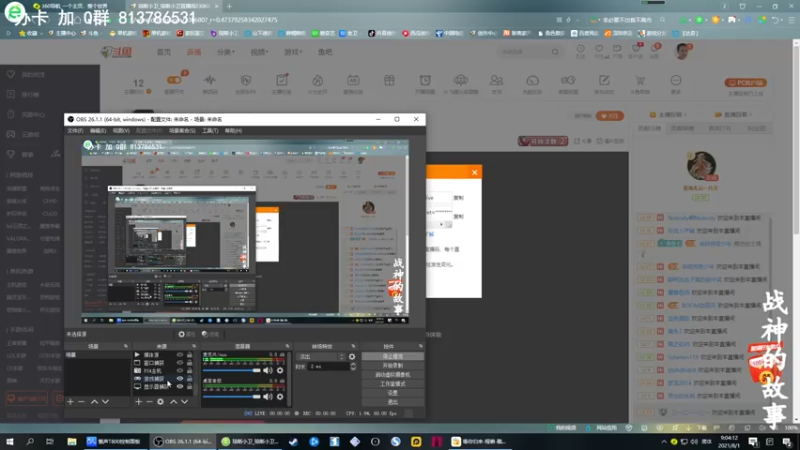Pop out the Scenes panel dock icon

click(x=126, y=346)
